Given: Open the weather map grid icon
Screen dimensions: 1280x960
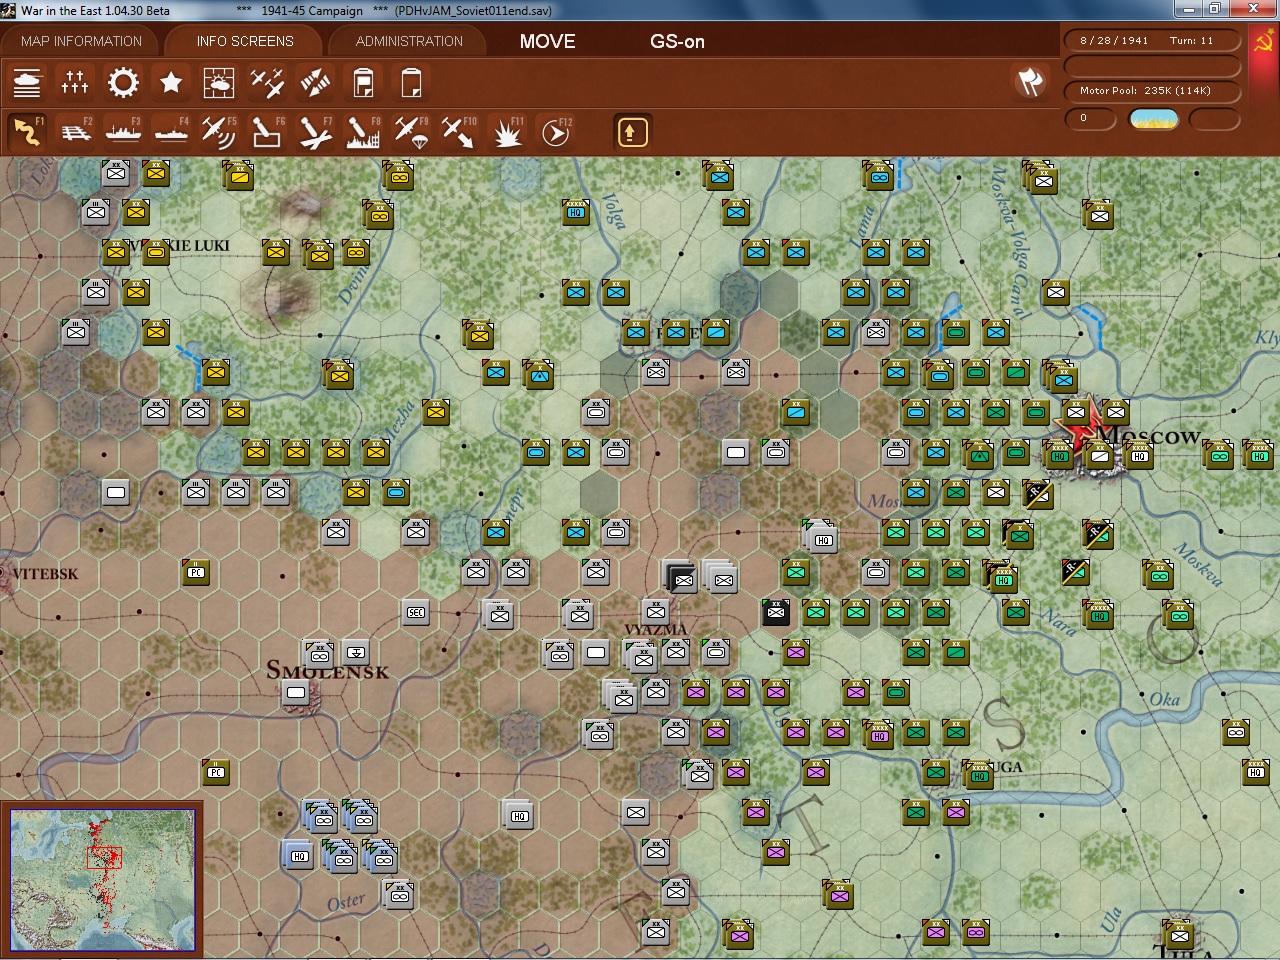Looking at the screenshot, I should coord(219,83).
